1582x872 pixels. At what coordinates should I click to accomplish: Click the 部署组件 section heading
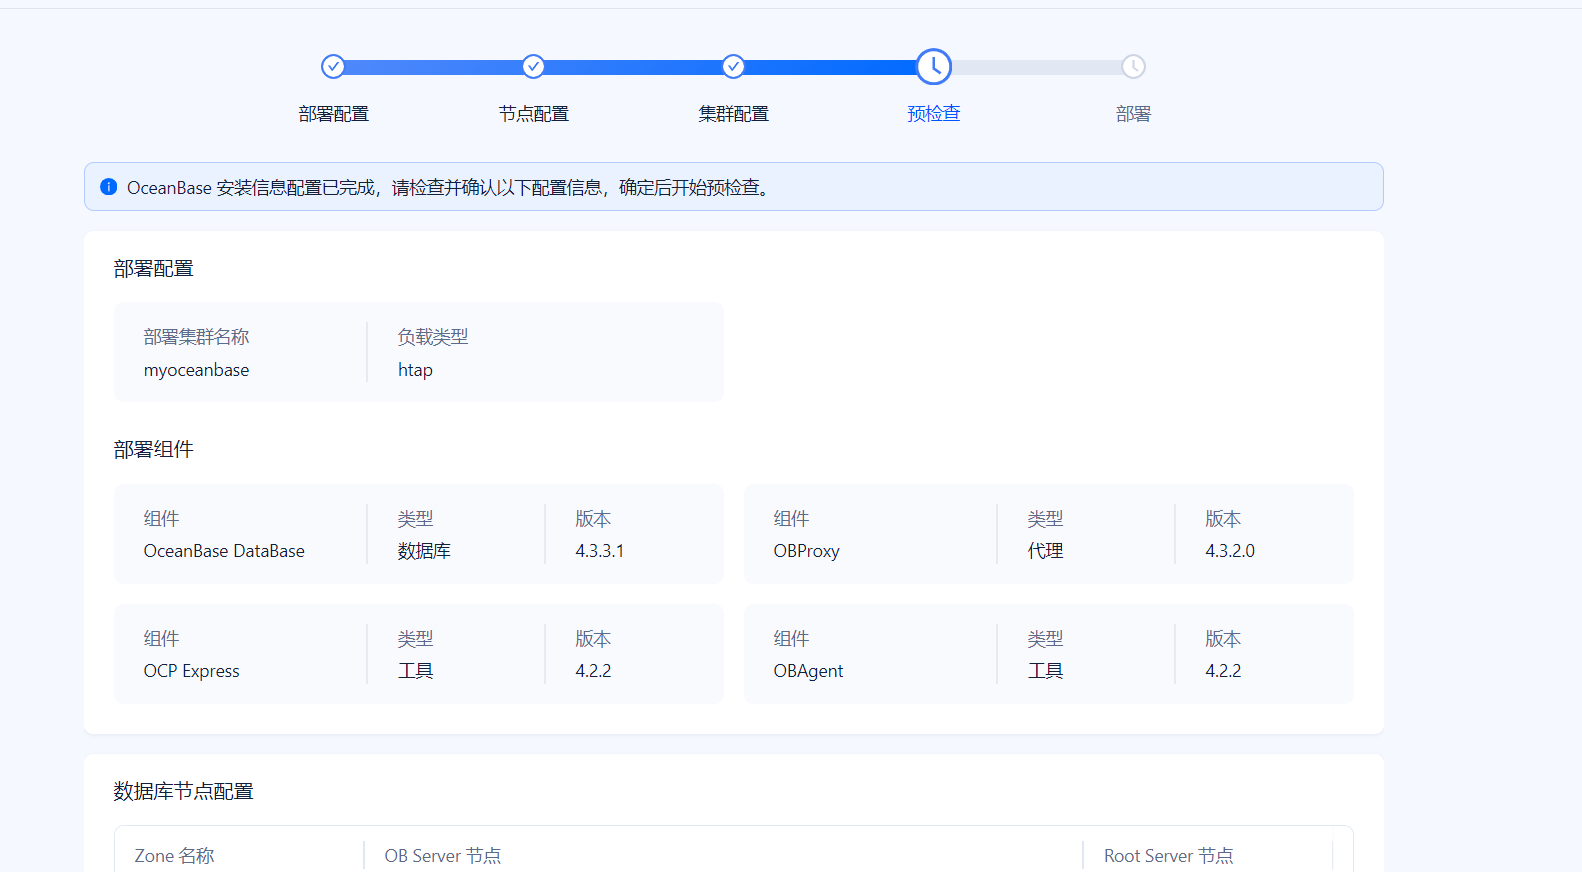coord(153,450)
